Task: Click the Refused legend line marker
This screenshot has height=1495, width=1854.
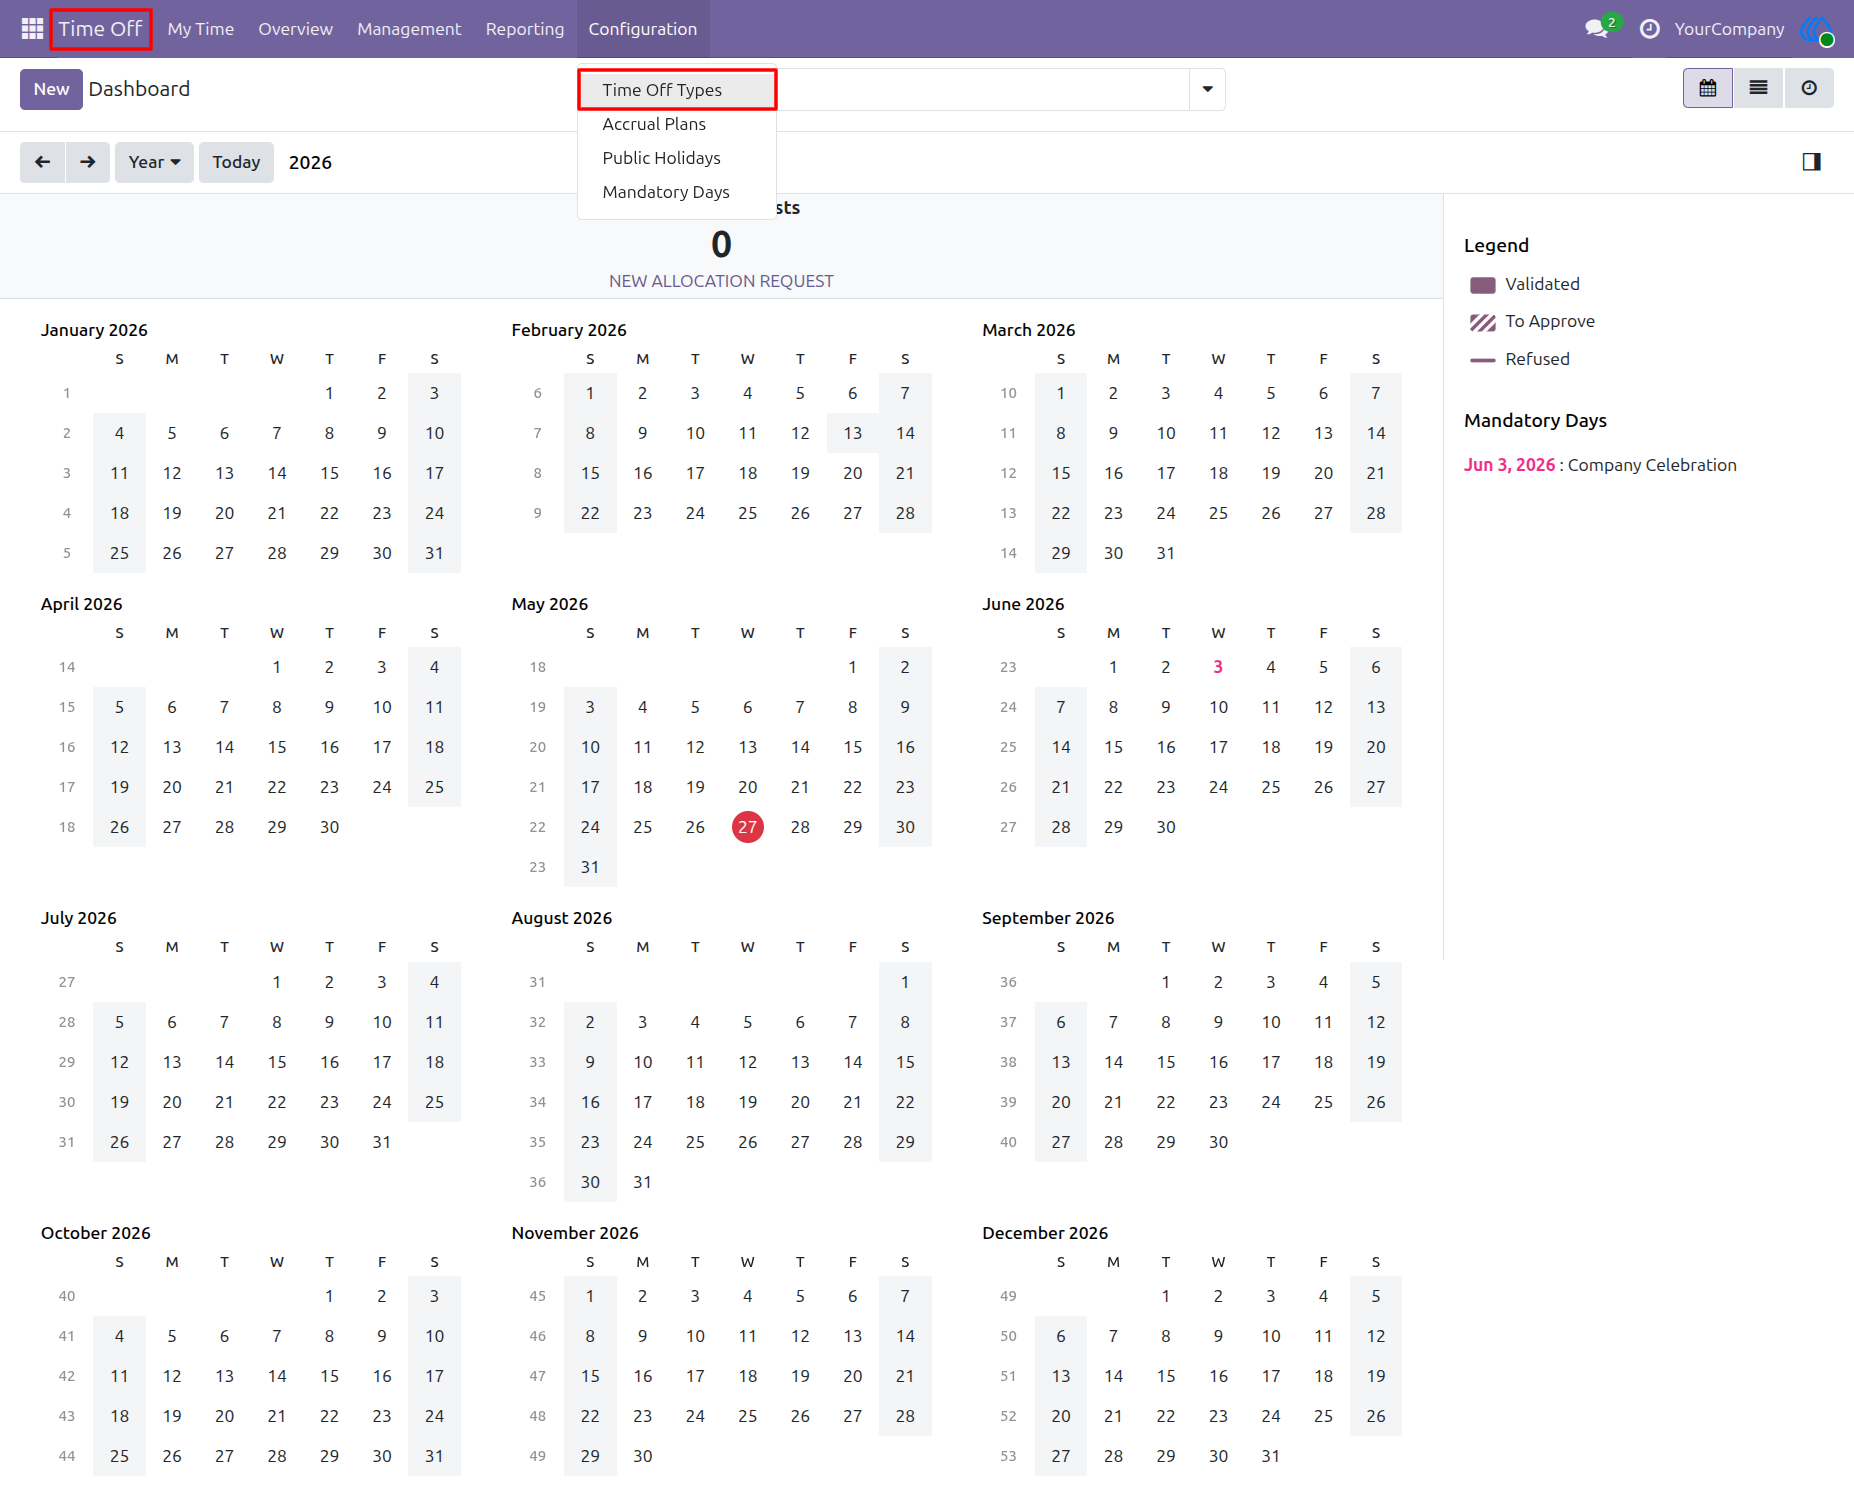Action: [x=1483, y=360]
